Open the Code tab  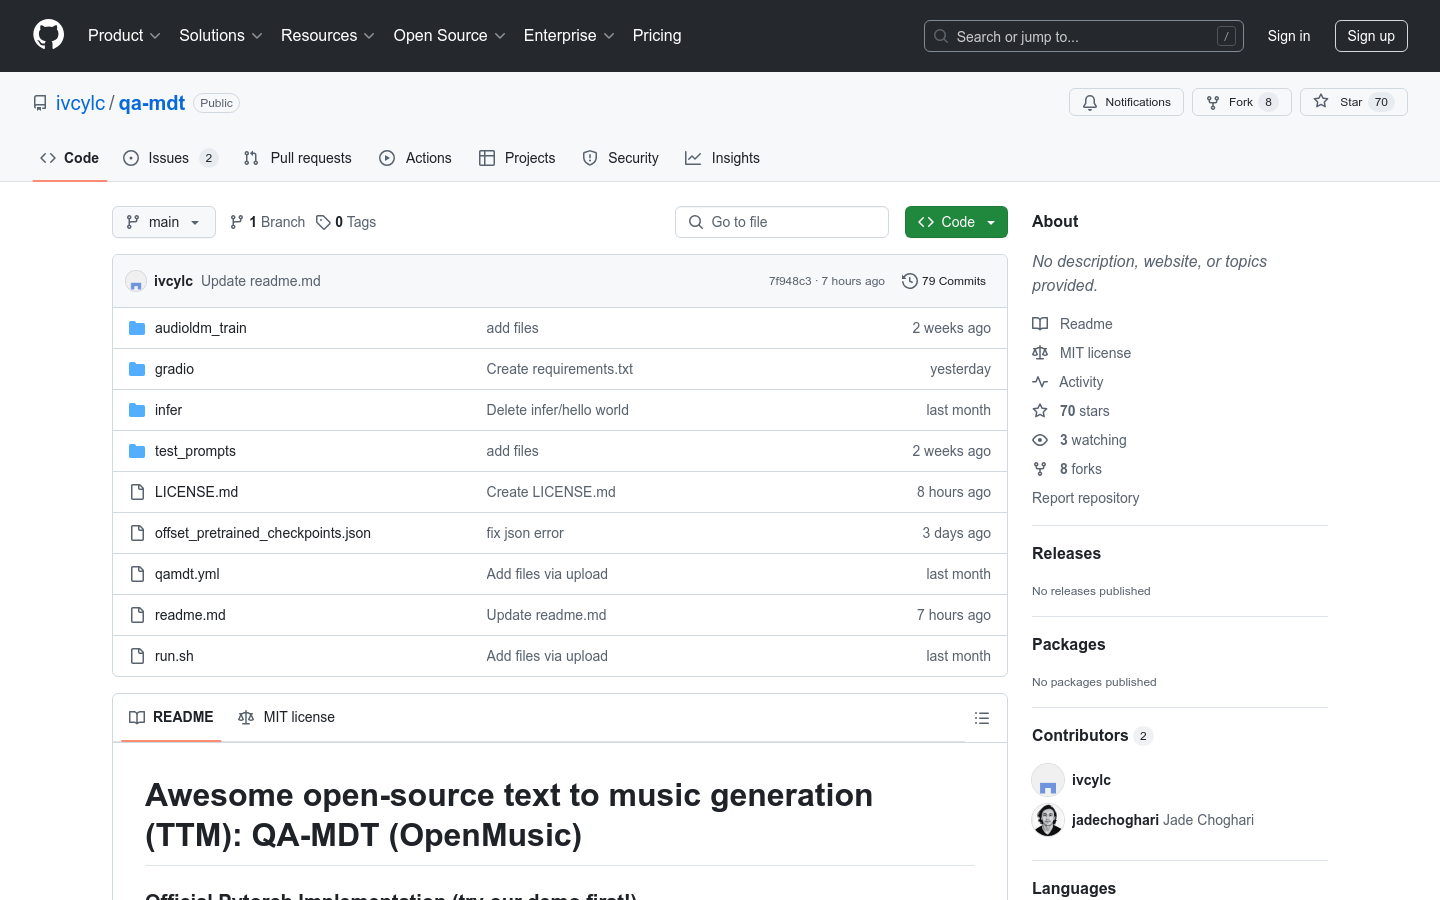[70, 158]
